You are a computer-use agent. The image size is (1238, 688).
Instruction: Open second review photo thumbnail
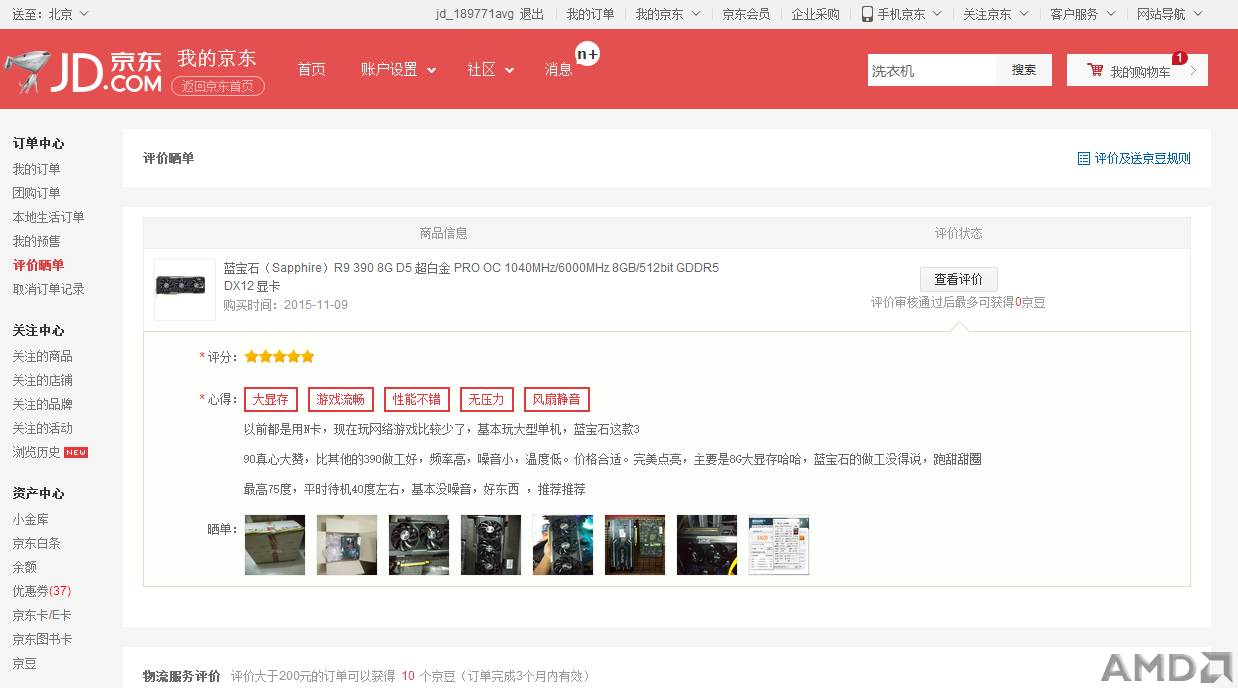pos(347,545)
